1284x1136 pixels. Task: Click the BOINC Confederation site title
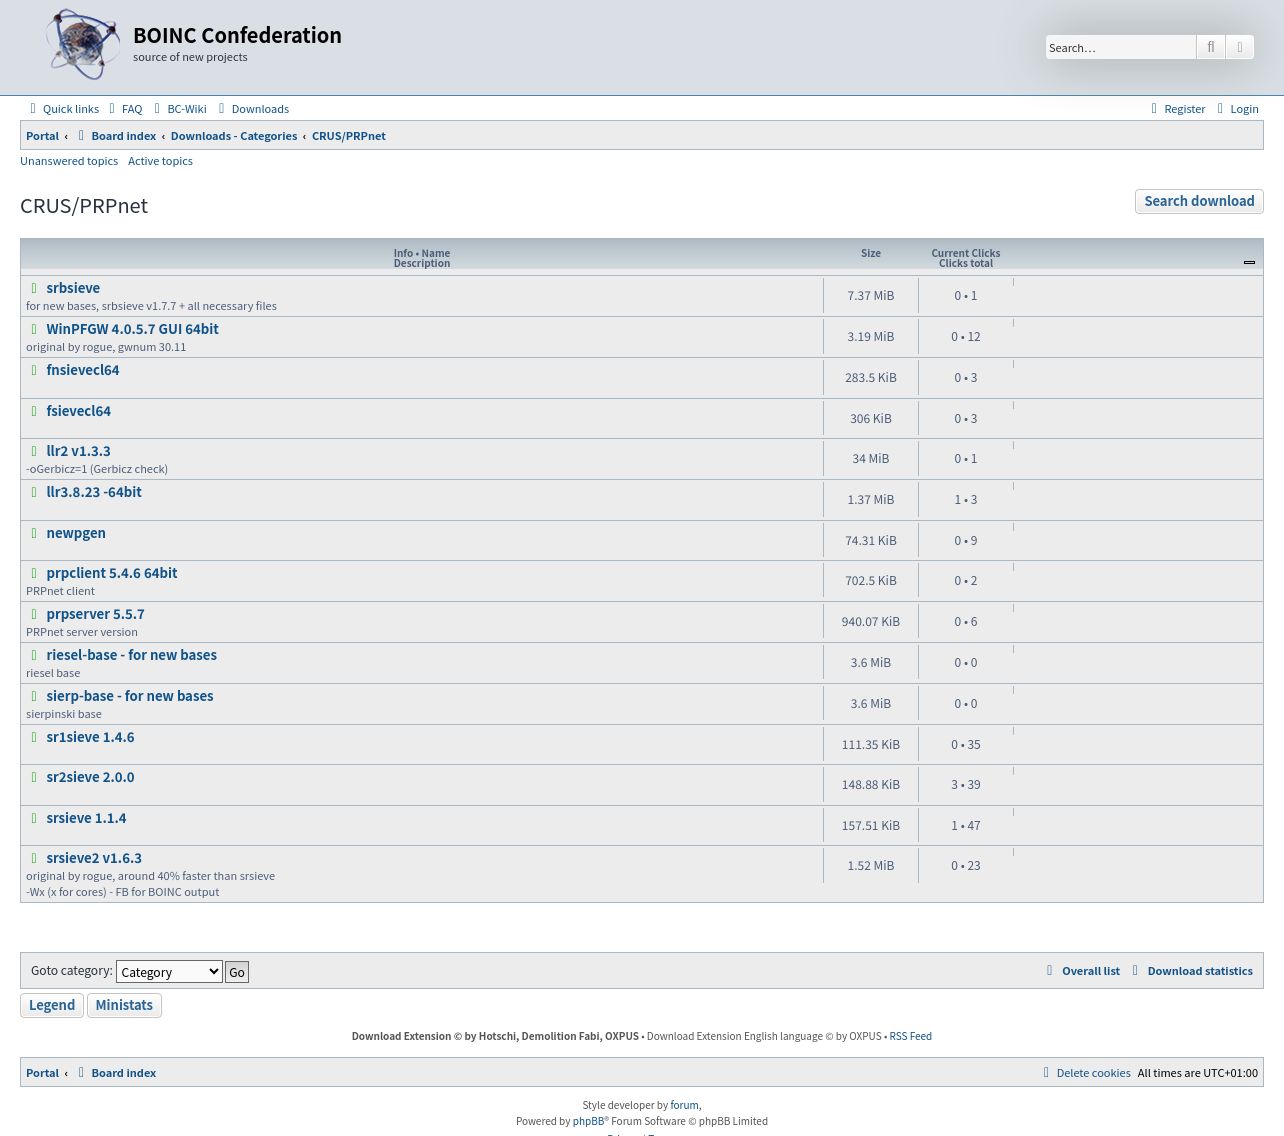pyautogui.click(x=237, y=35)
